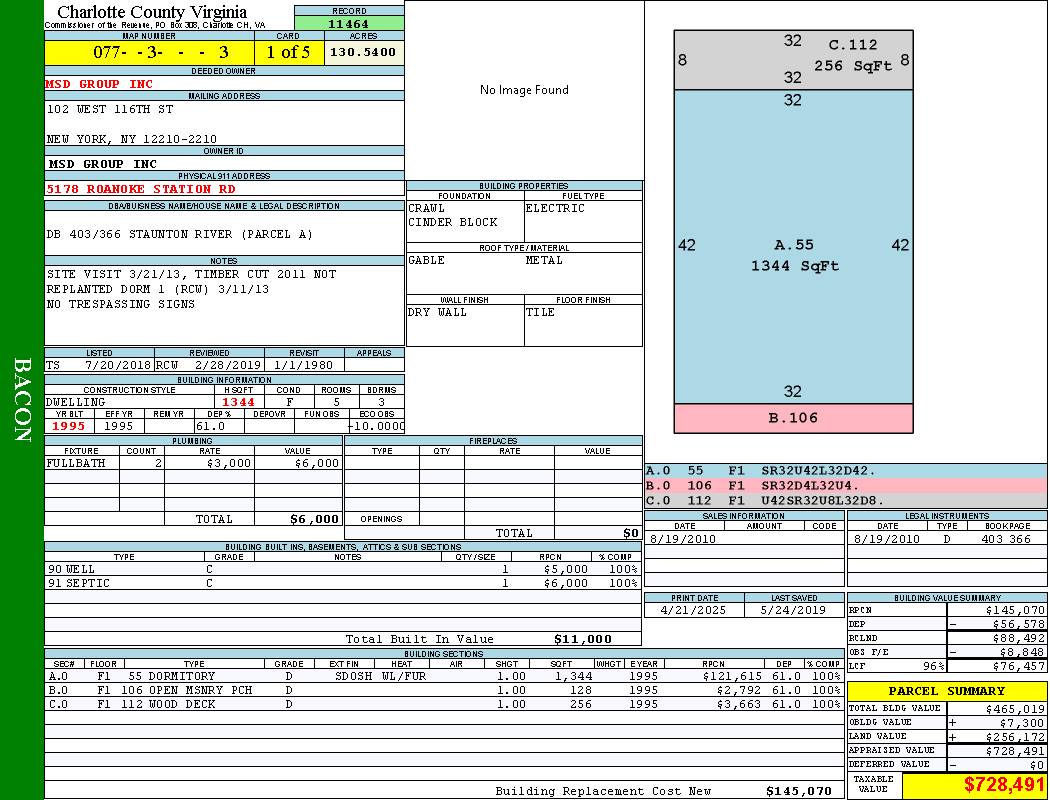Click the acres value 130.5400
The width and height of the screenshot is (1050, 800).
tap(363, 52)
